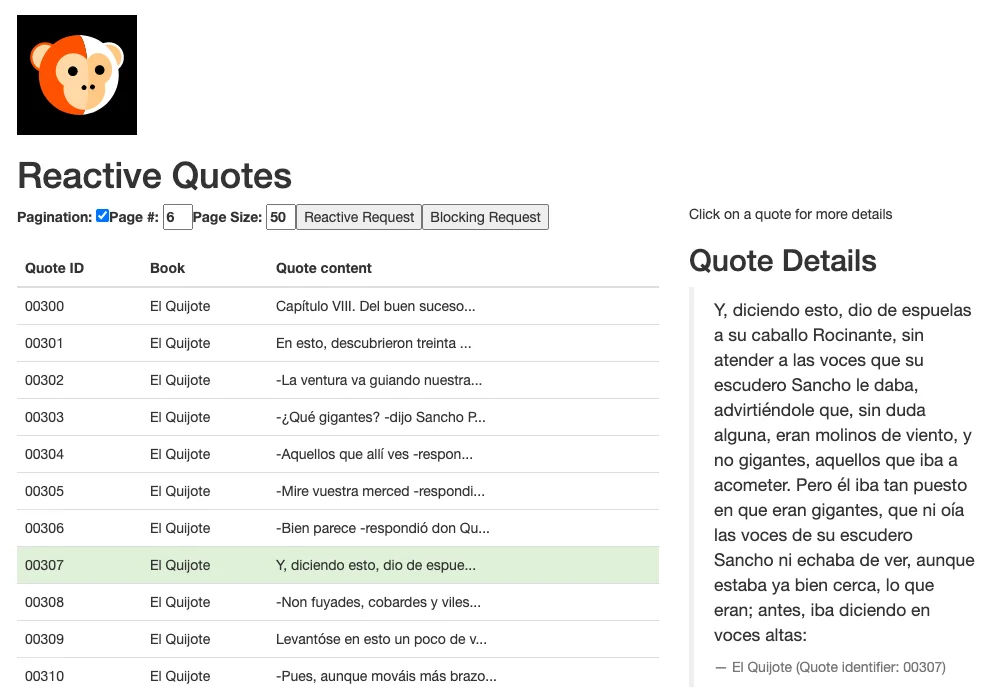Focus the Page Size input field
The image size is (1001, 694).
click(x=281, y=217)
